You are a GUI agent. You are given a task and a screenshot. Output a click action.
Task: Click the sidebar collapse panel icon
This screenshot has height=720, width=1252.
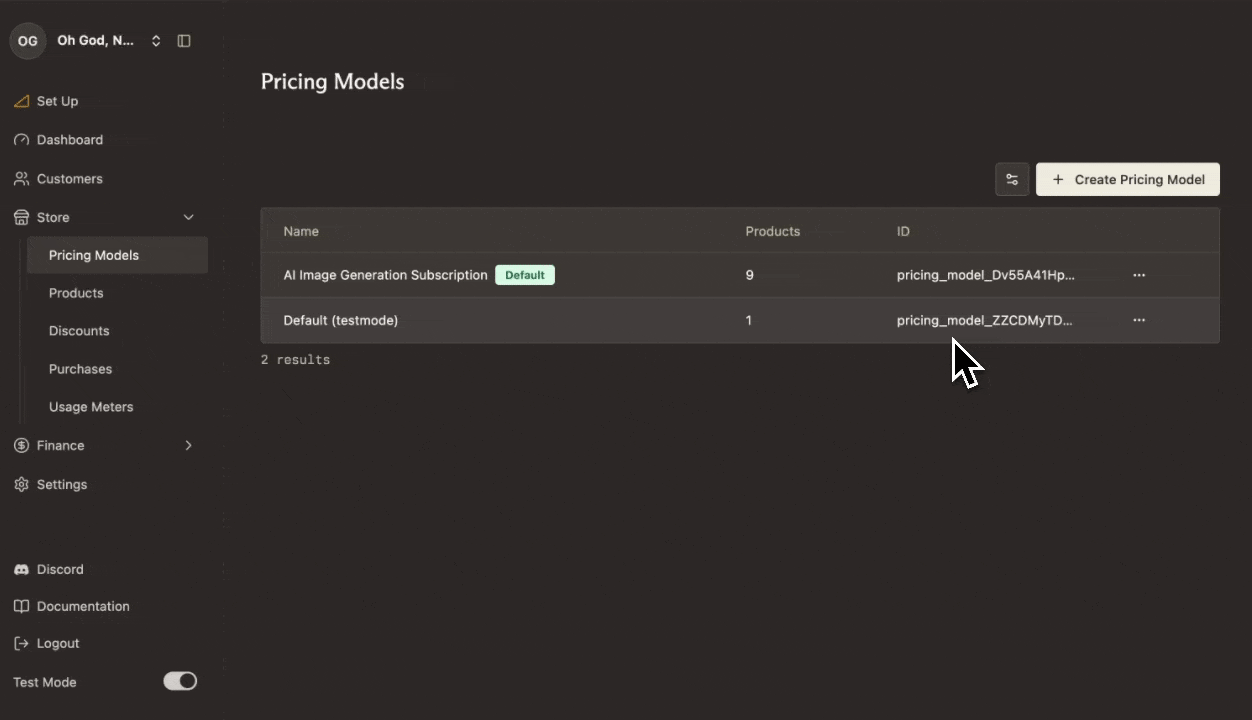184,41
